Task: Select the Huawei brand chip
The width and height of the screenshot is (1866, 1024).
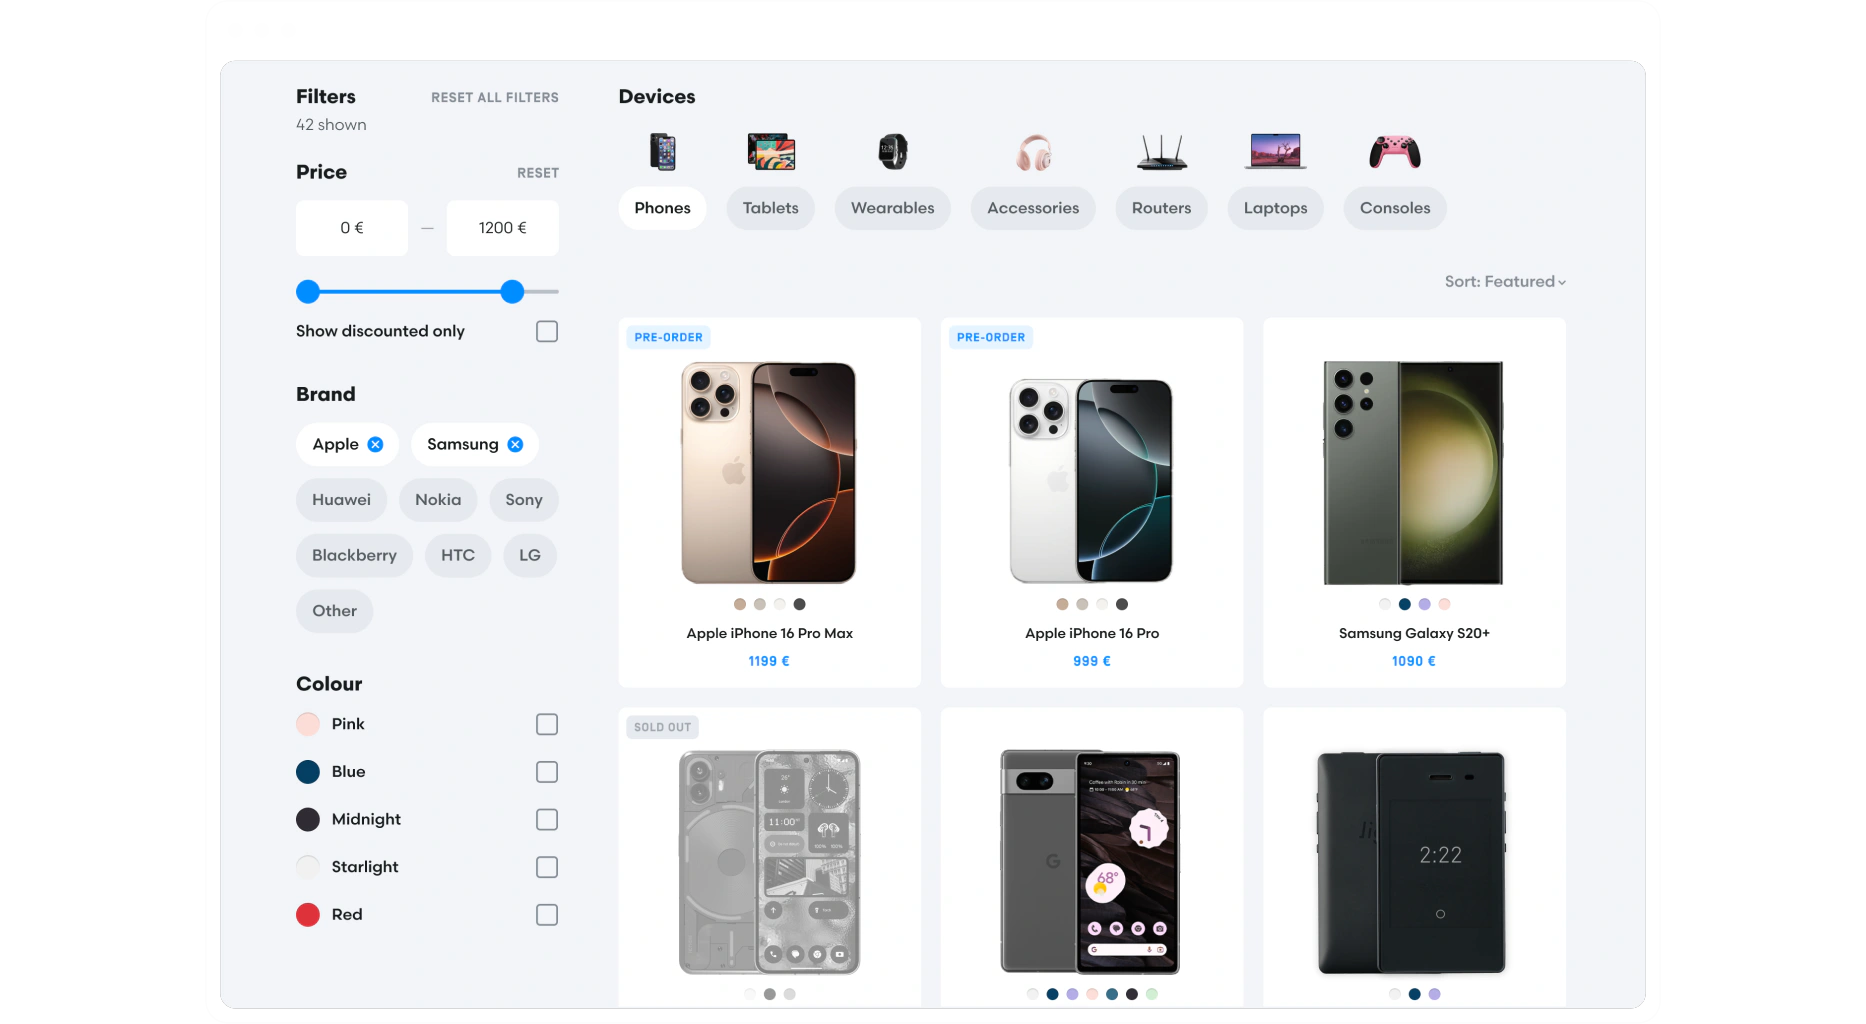Action: click(x=341, y=500)
